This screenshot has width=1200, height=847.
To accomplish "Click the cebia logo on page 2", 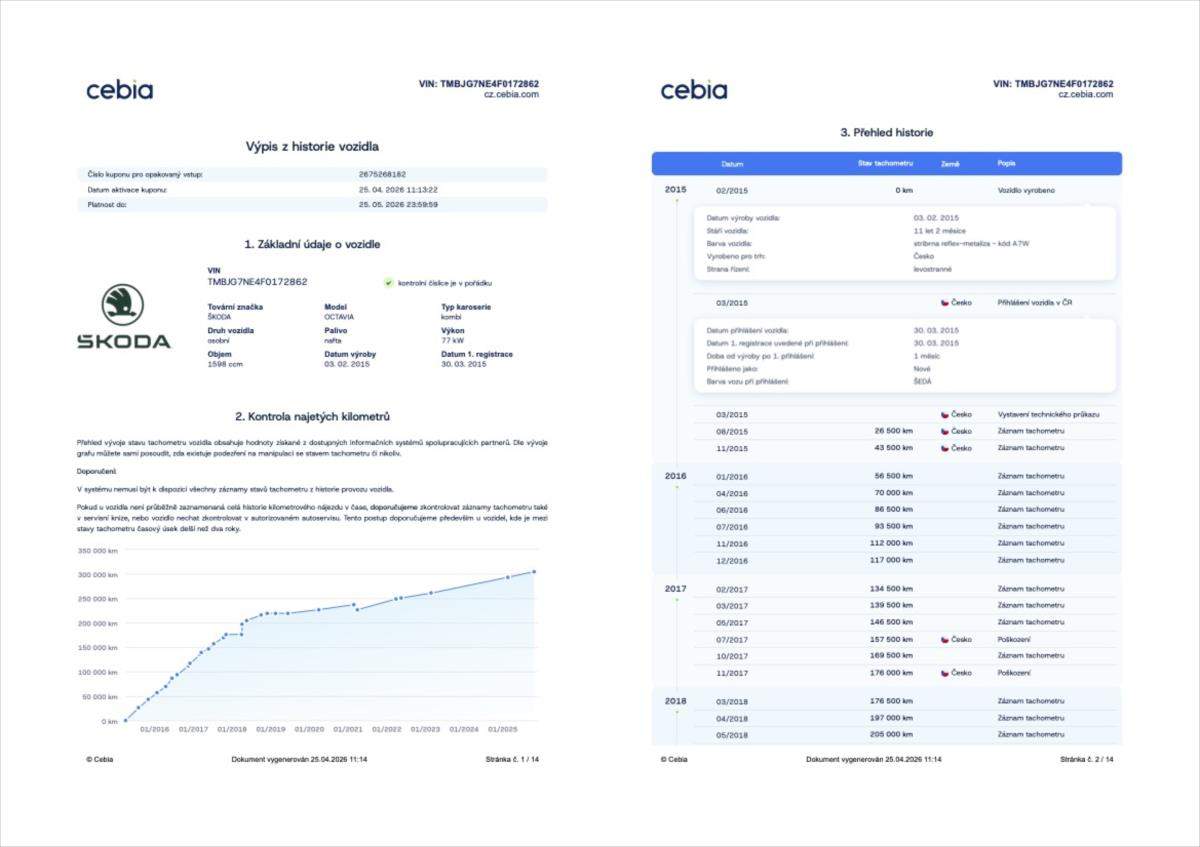I will click(693, 90).
